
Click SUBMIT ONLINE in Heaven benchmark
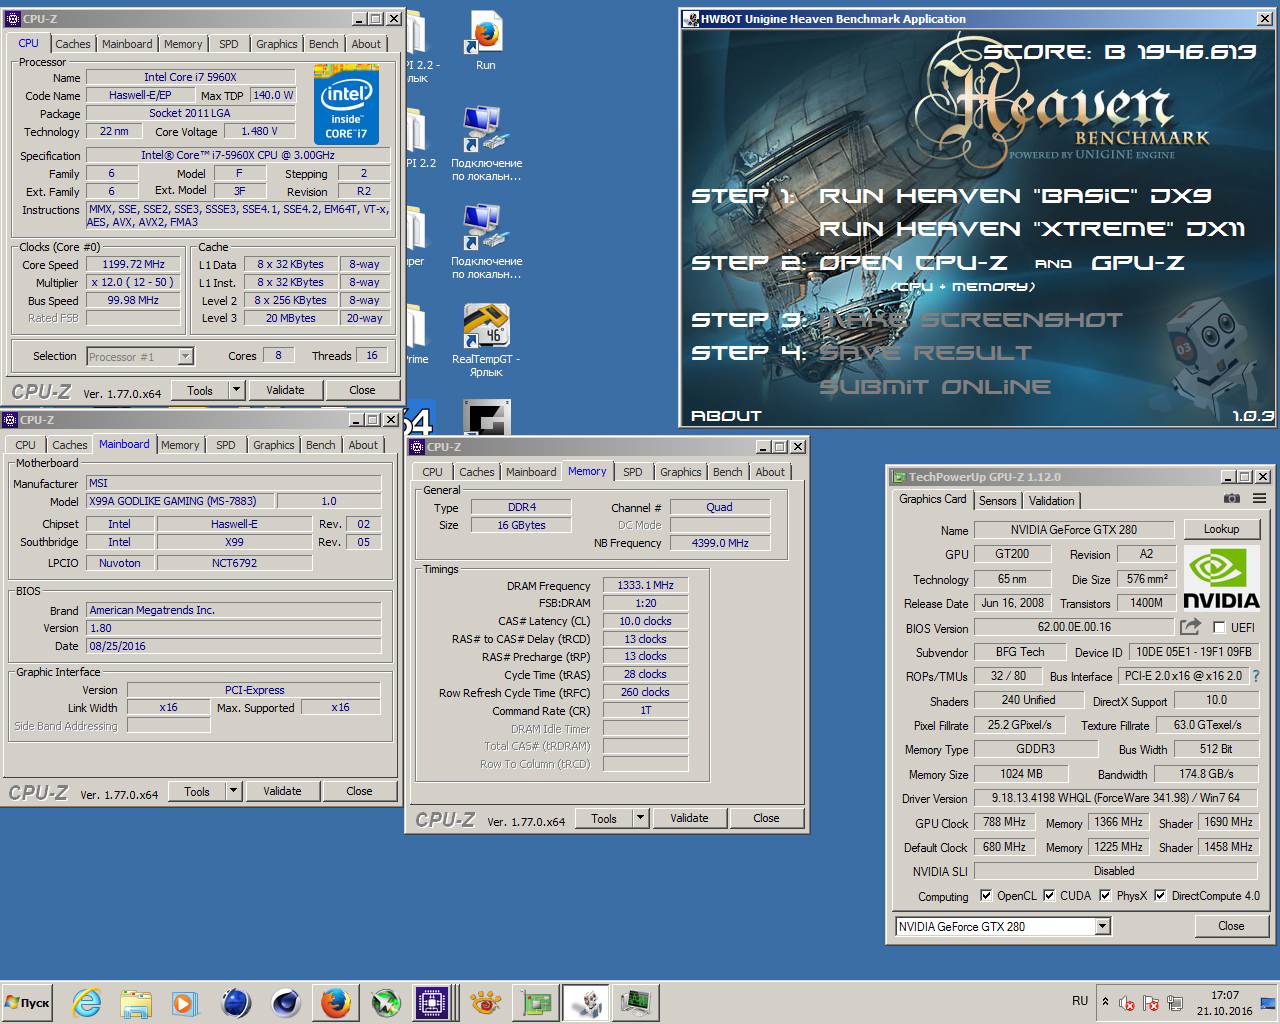tap(935, 387)
